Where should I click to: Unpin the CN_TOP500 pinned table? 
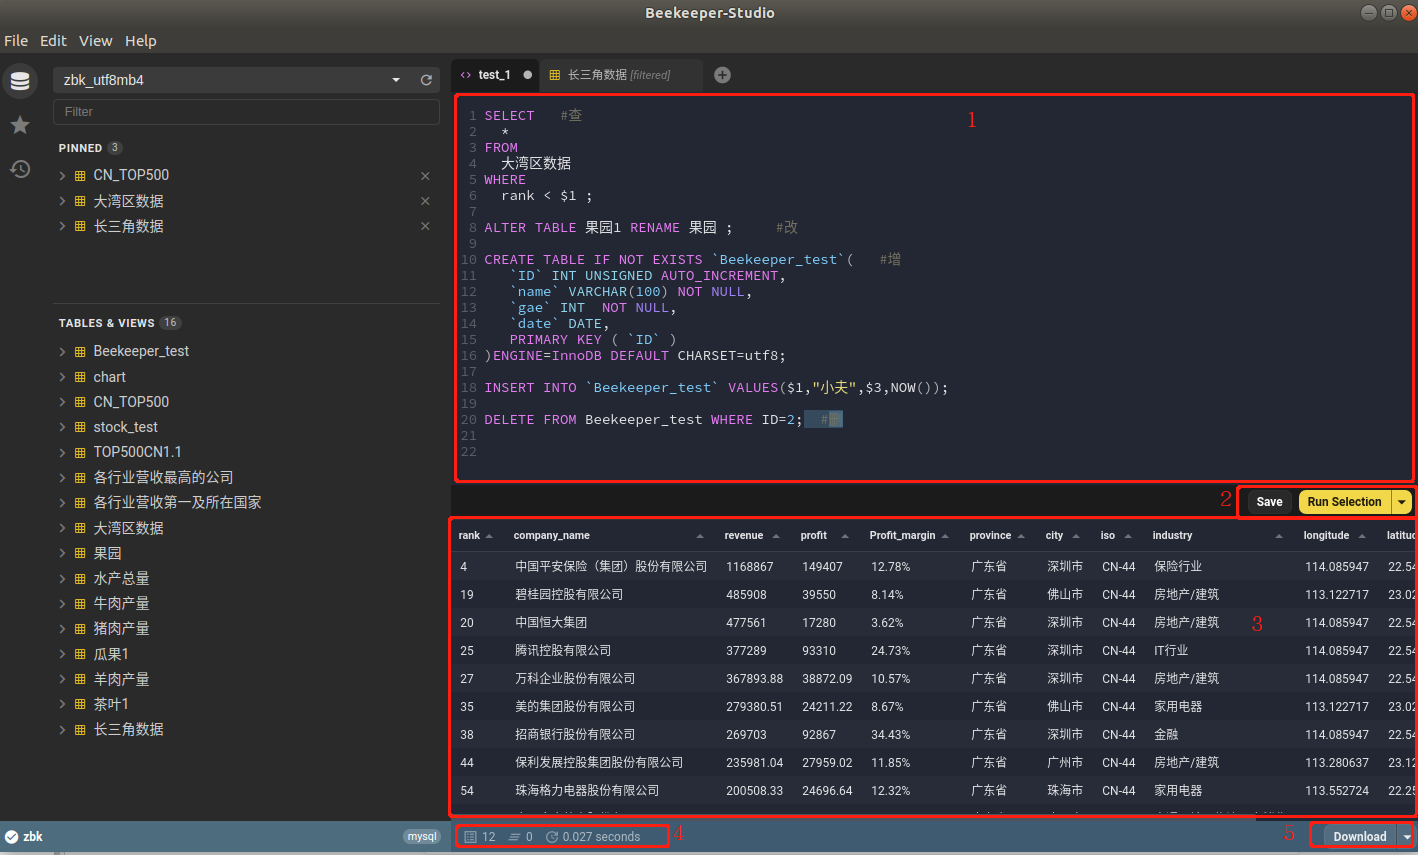point(425,176)
